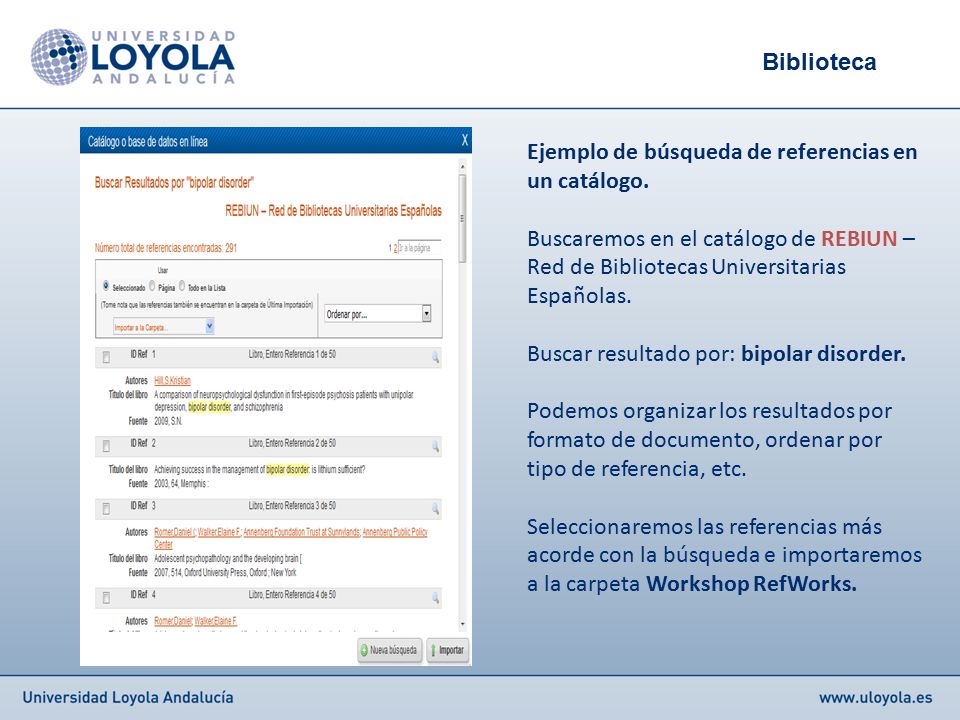960x720 pixels.
Task: Click the Nueva búsqueda button
Action: point(389,650)
